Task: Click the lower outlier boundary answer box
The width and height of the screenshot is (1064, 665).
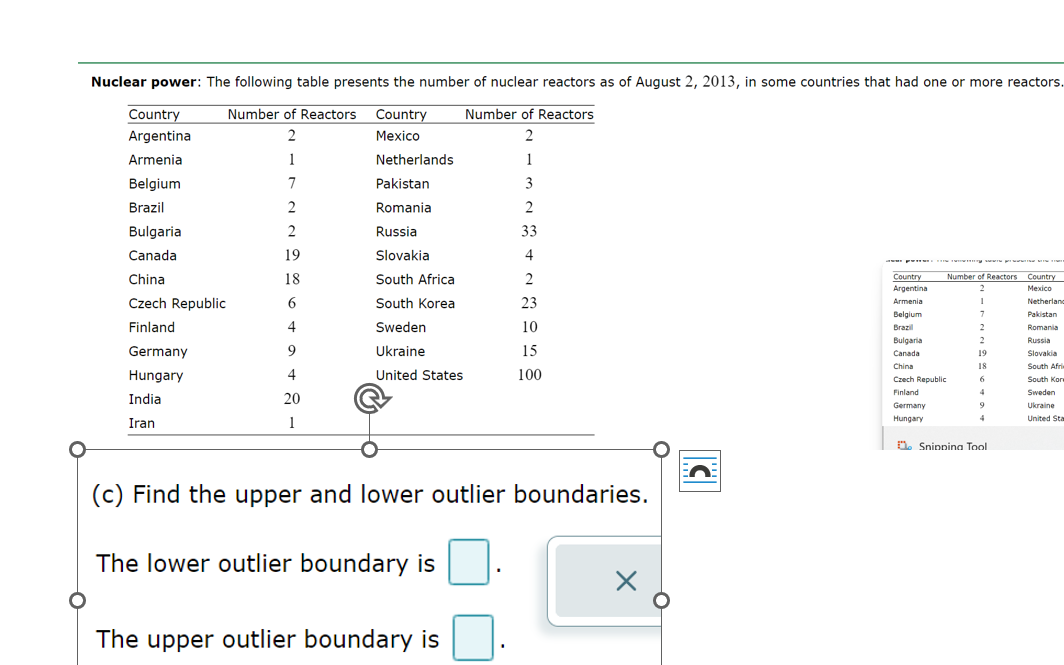Action: [x=469, y=562]
